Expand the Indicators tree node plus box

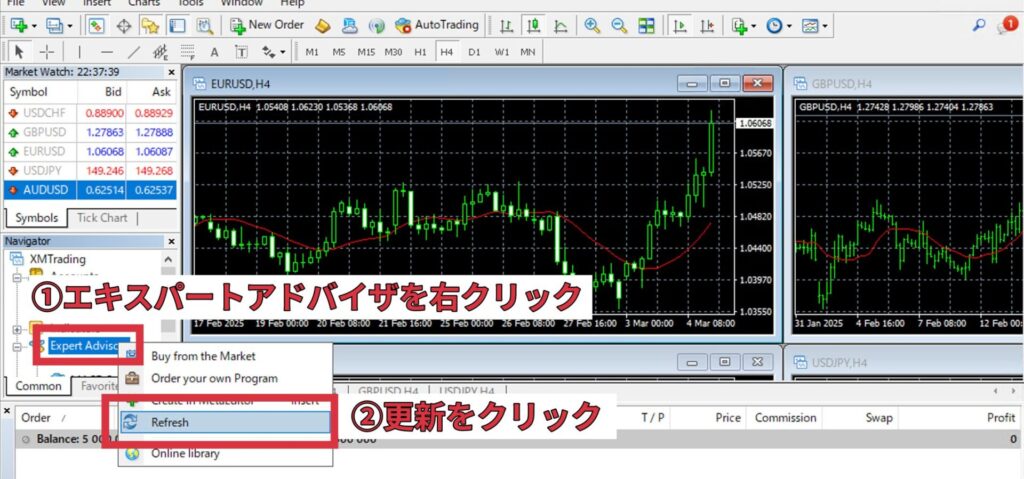pos(17,329)
